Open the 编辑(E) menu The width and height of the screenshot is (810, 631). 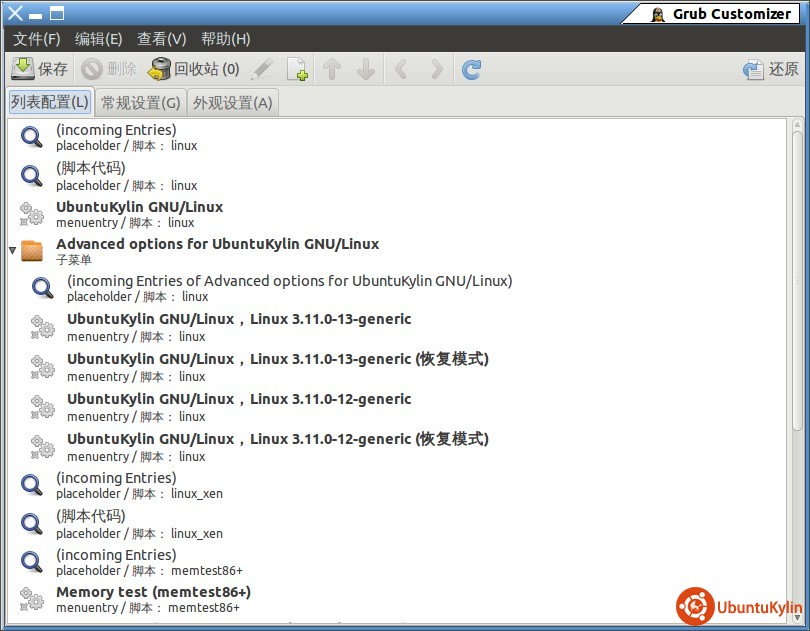point(98,39)
